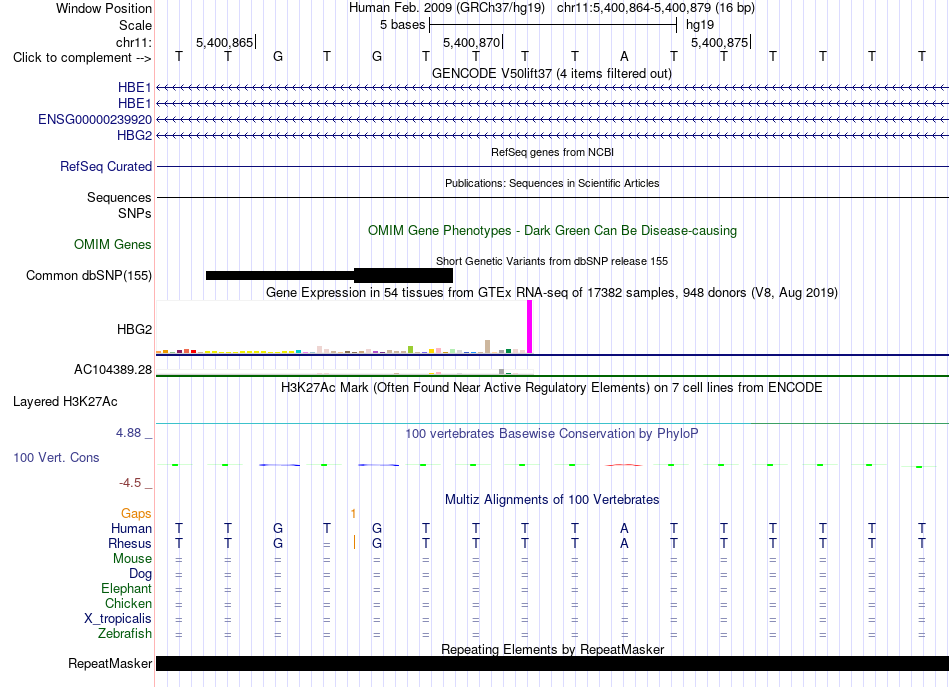This screenshot has height=687, width=950.
Task: Open the RefSeq Curated track label
Action: [x=106, y=167]
